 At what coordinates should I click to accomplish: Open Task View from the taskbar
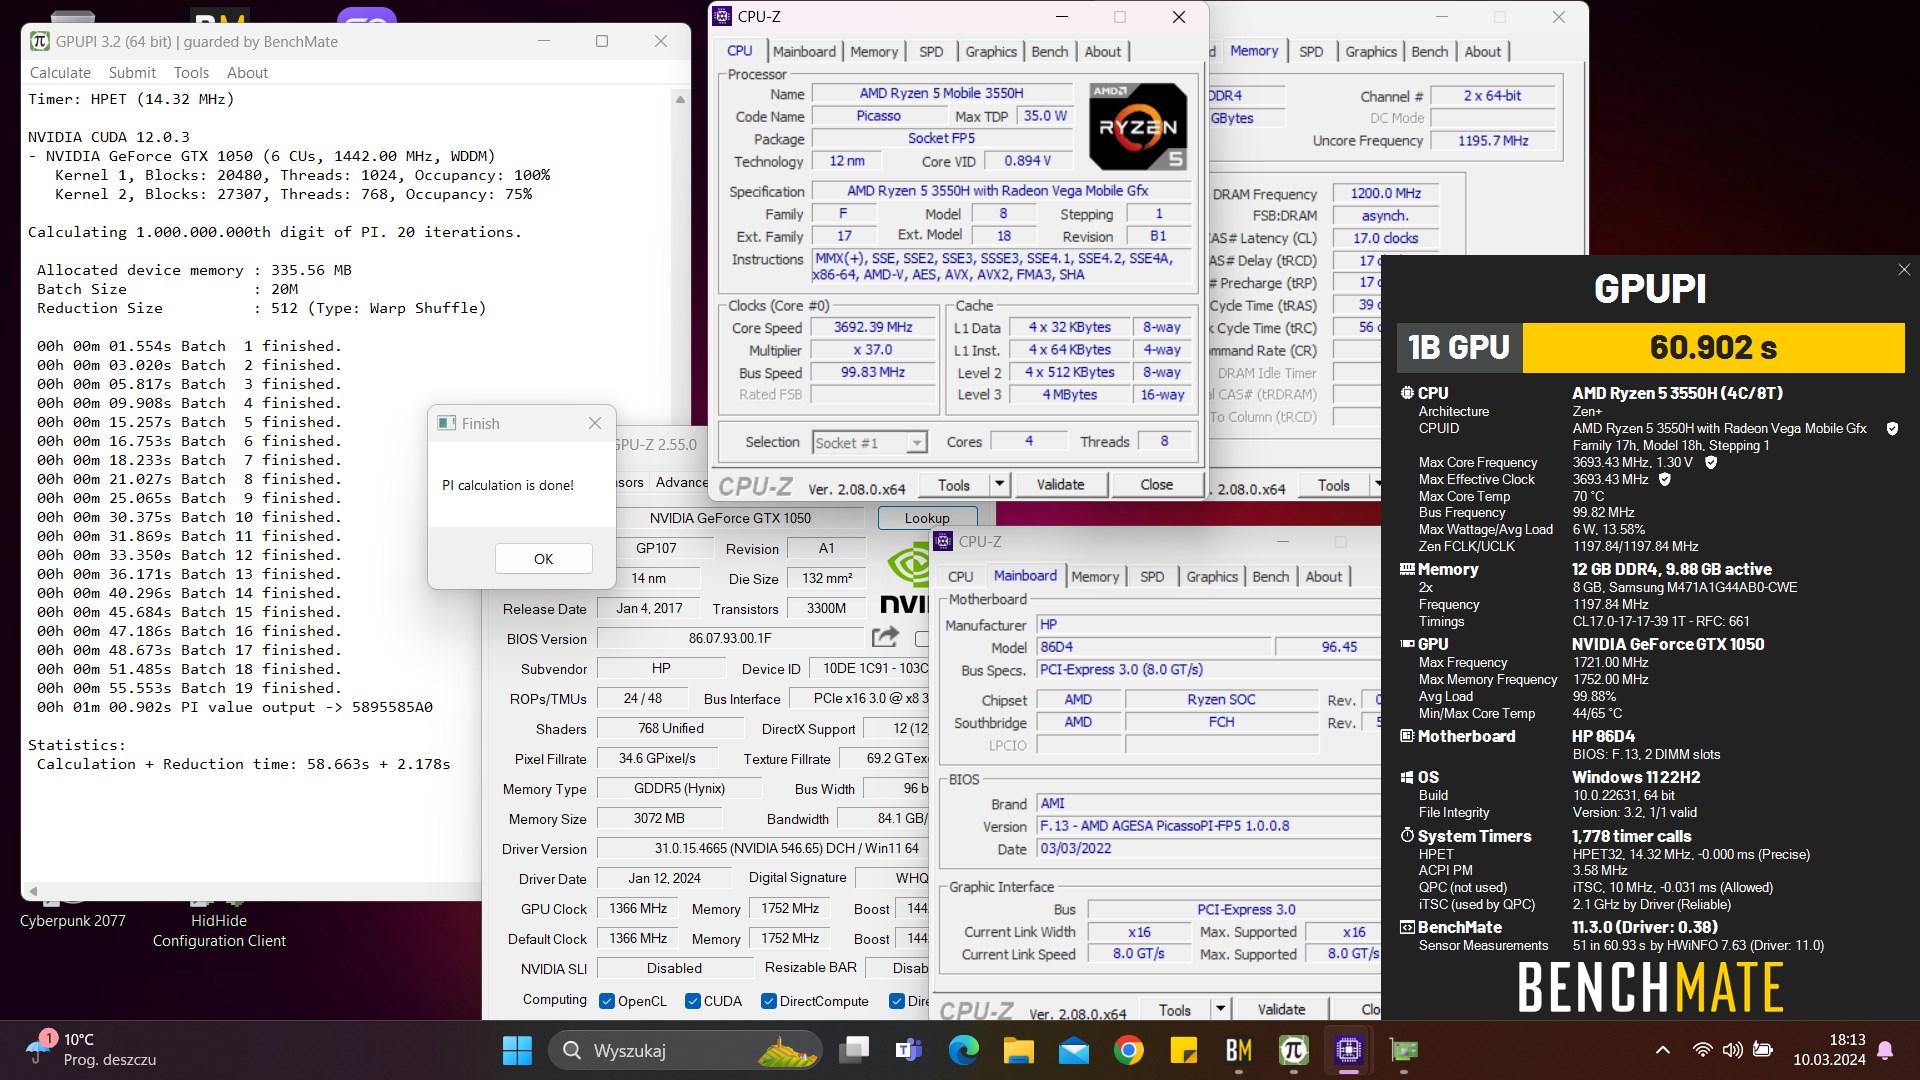(854, 1050)
